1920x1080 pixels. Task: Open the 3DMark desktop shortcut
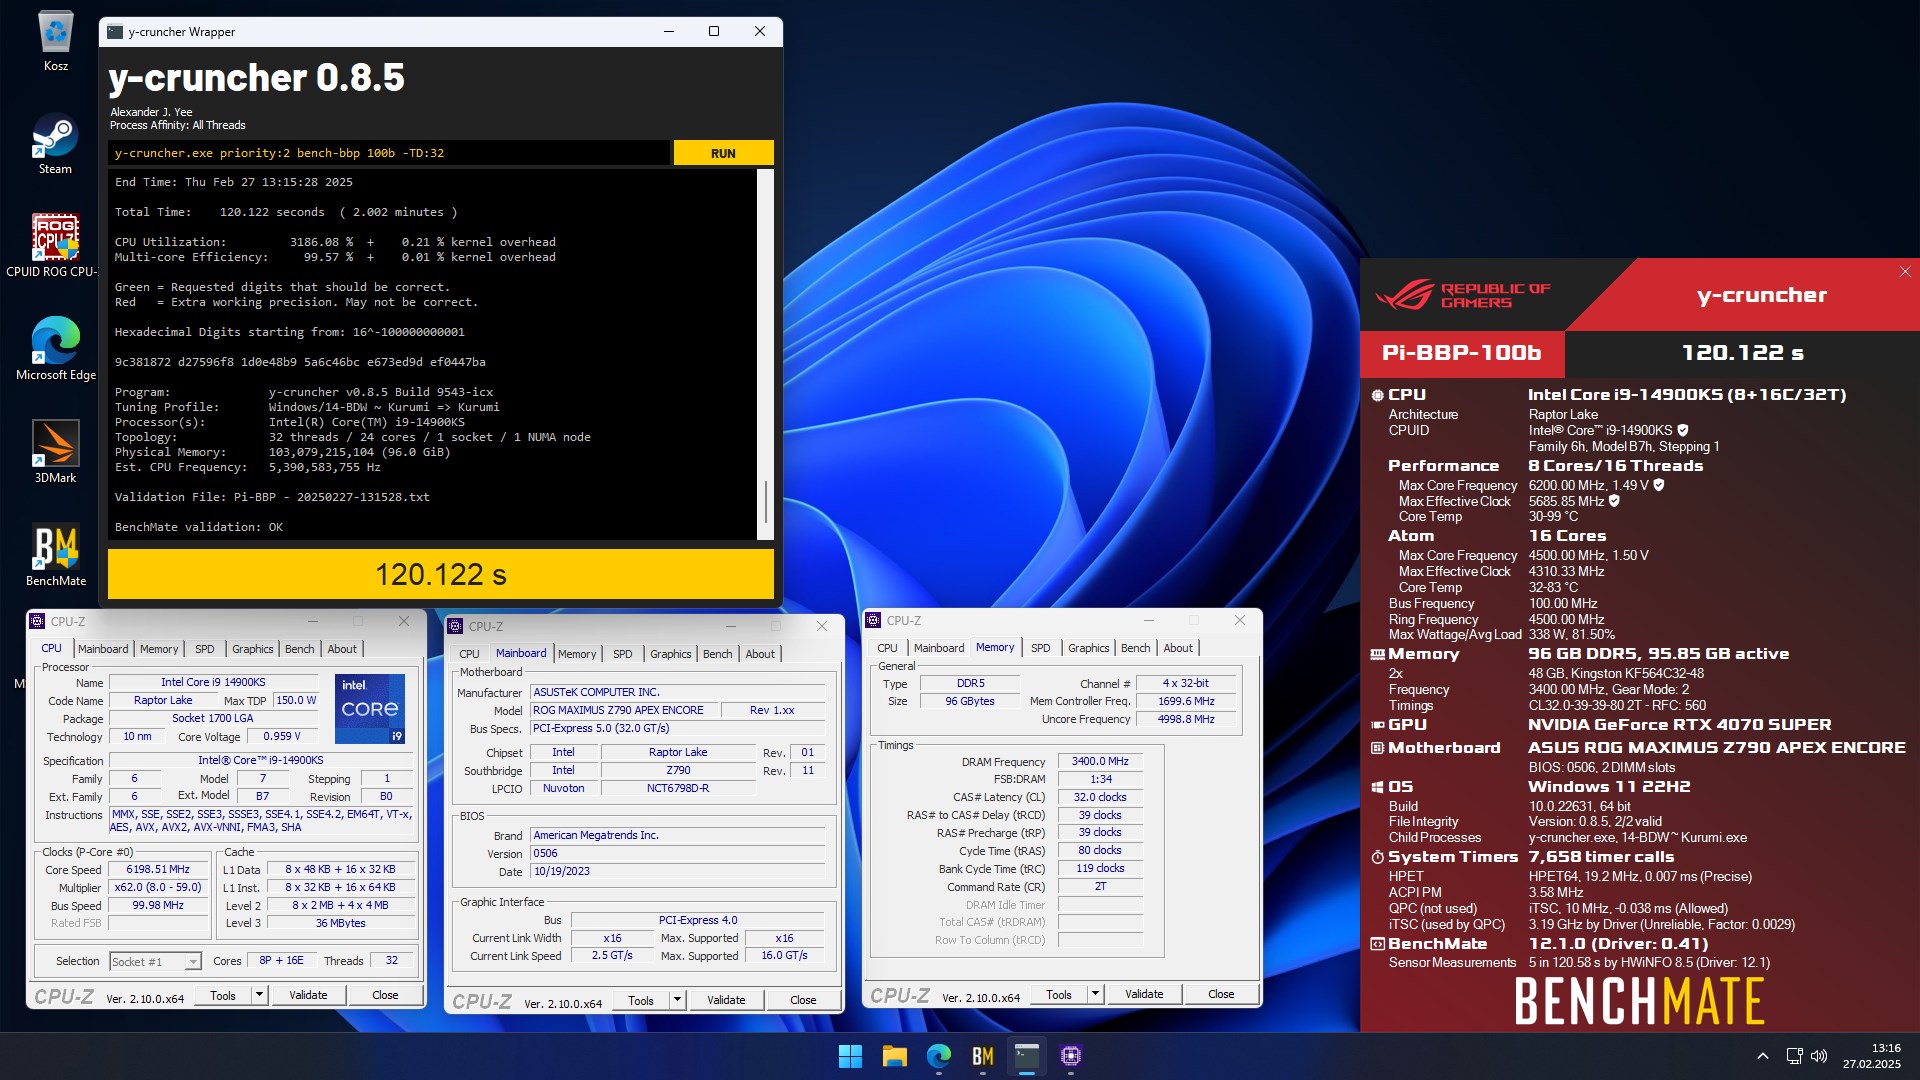point(55,451)
